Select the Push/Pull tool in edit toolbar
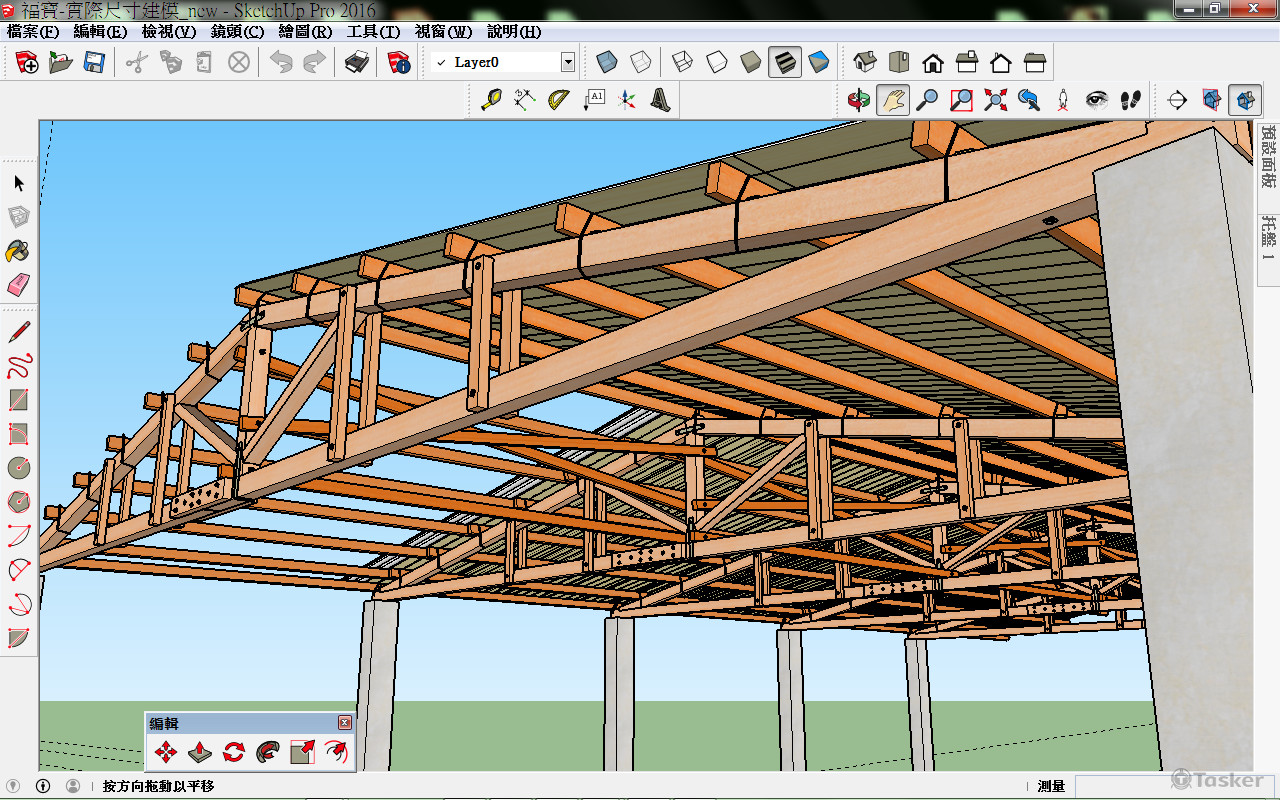The image size is (1280, 800). pos(200,752)
